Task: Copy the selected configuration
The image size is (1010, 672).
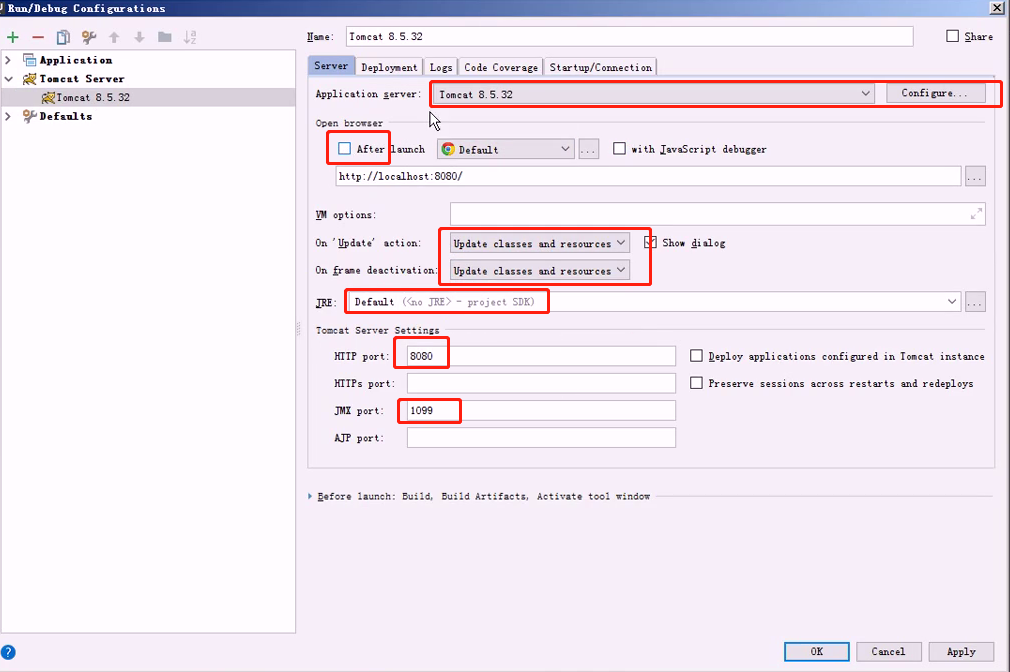Action: point(63,37)
